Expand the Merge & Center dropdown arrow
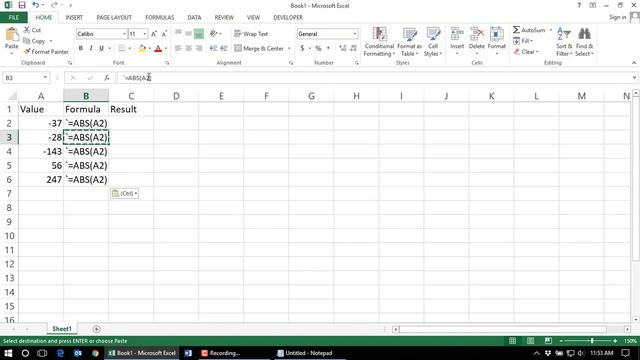 [x=289, y=49]
